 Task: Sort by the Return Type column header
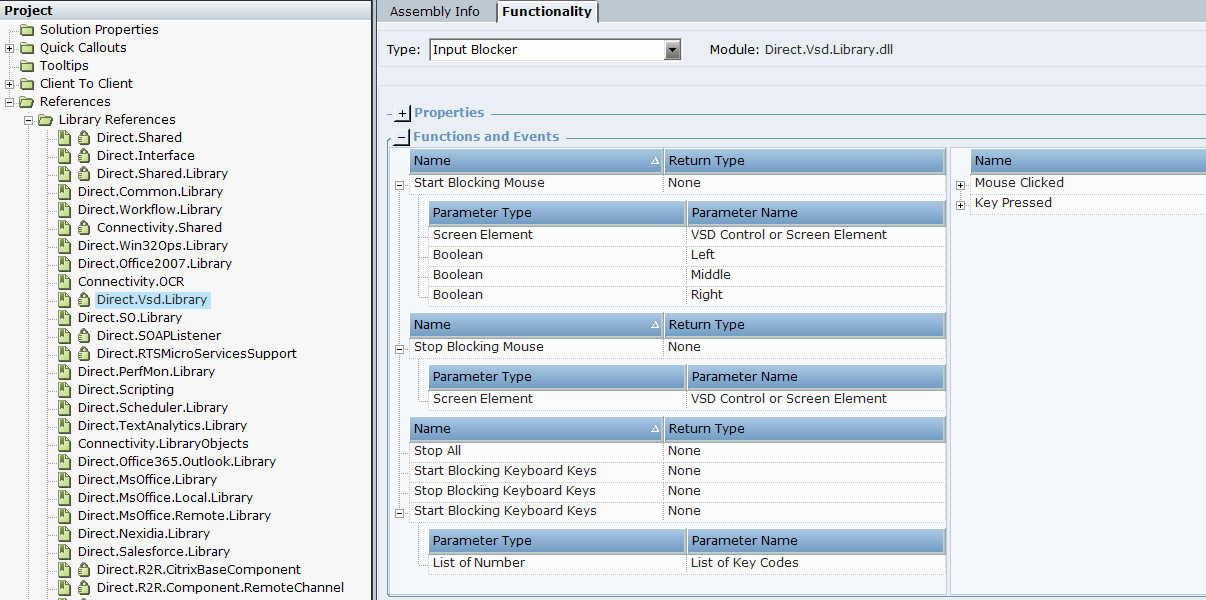805,161
